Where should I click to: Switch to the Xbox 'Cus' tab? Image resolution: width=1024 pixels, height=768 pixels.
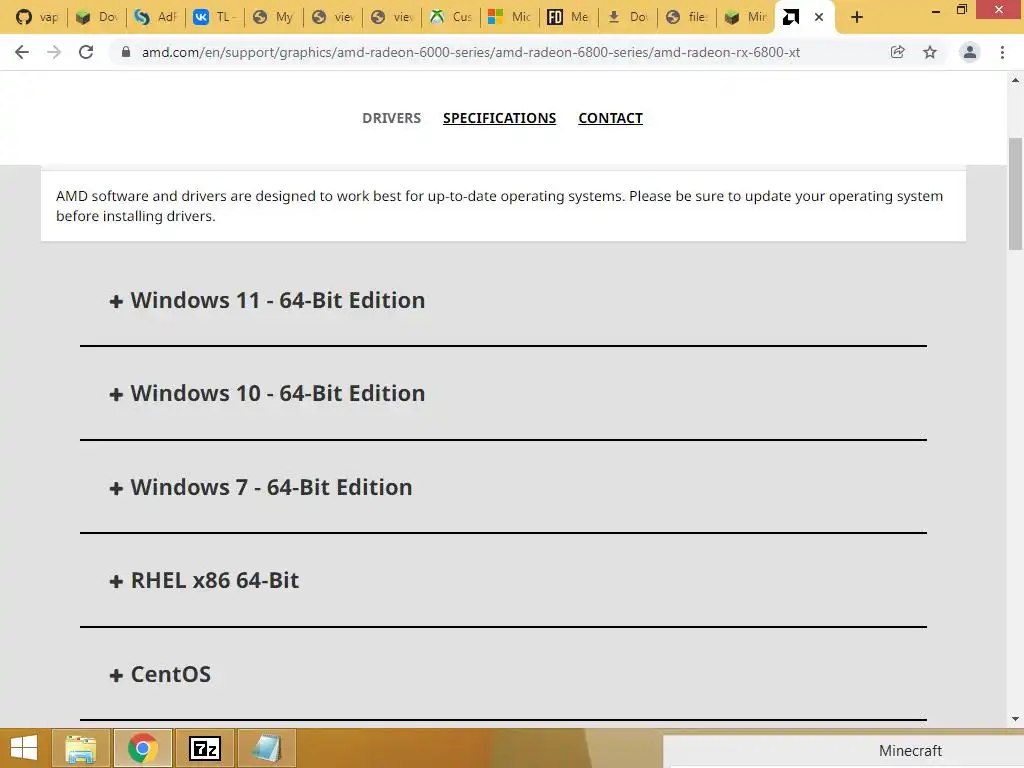pos(451,17)
